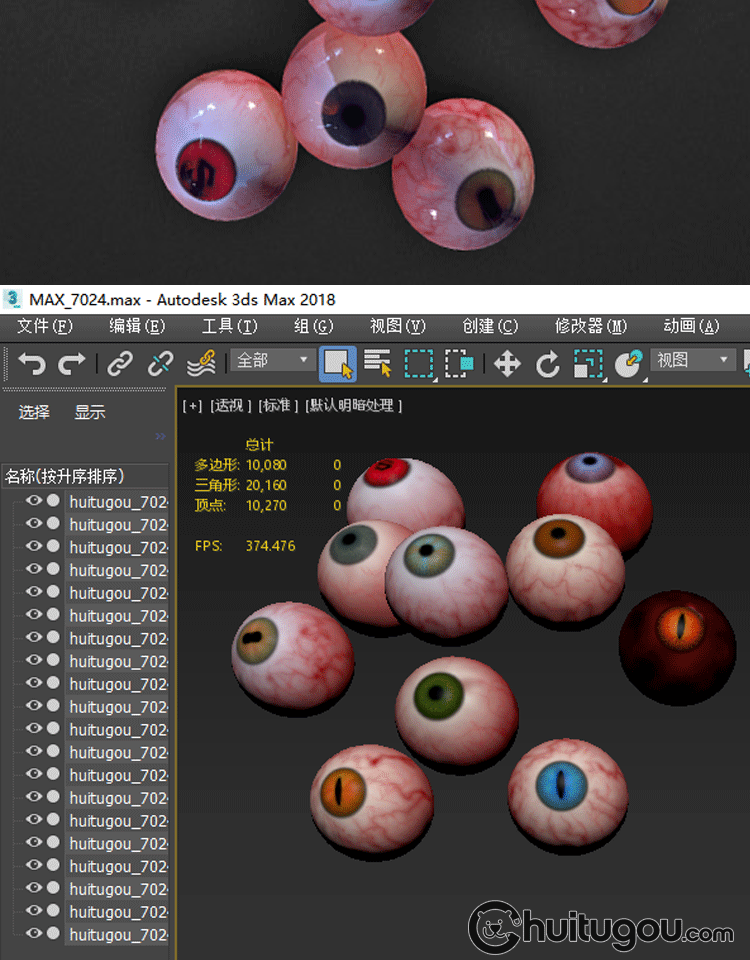Toggle the Window/Crossing selection button
This screenshot has width=750, height=960.
click(x=459, y=363)
